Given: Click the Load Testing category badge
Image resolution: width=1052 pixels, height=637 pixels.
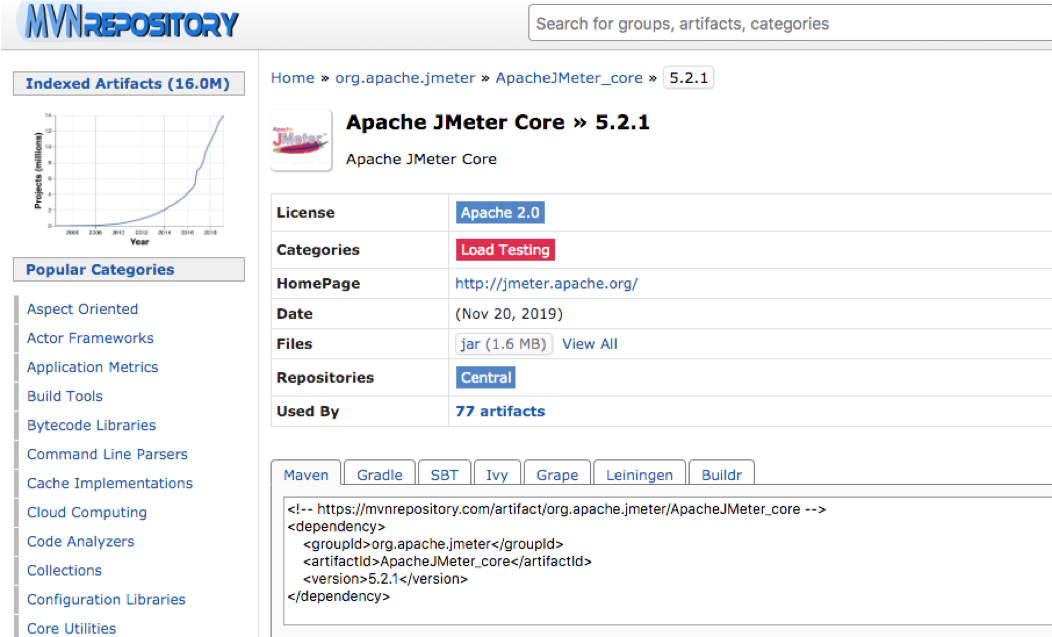Looking at the screenshot, I should tap(505, 250).
